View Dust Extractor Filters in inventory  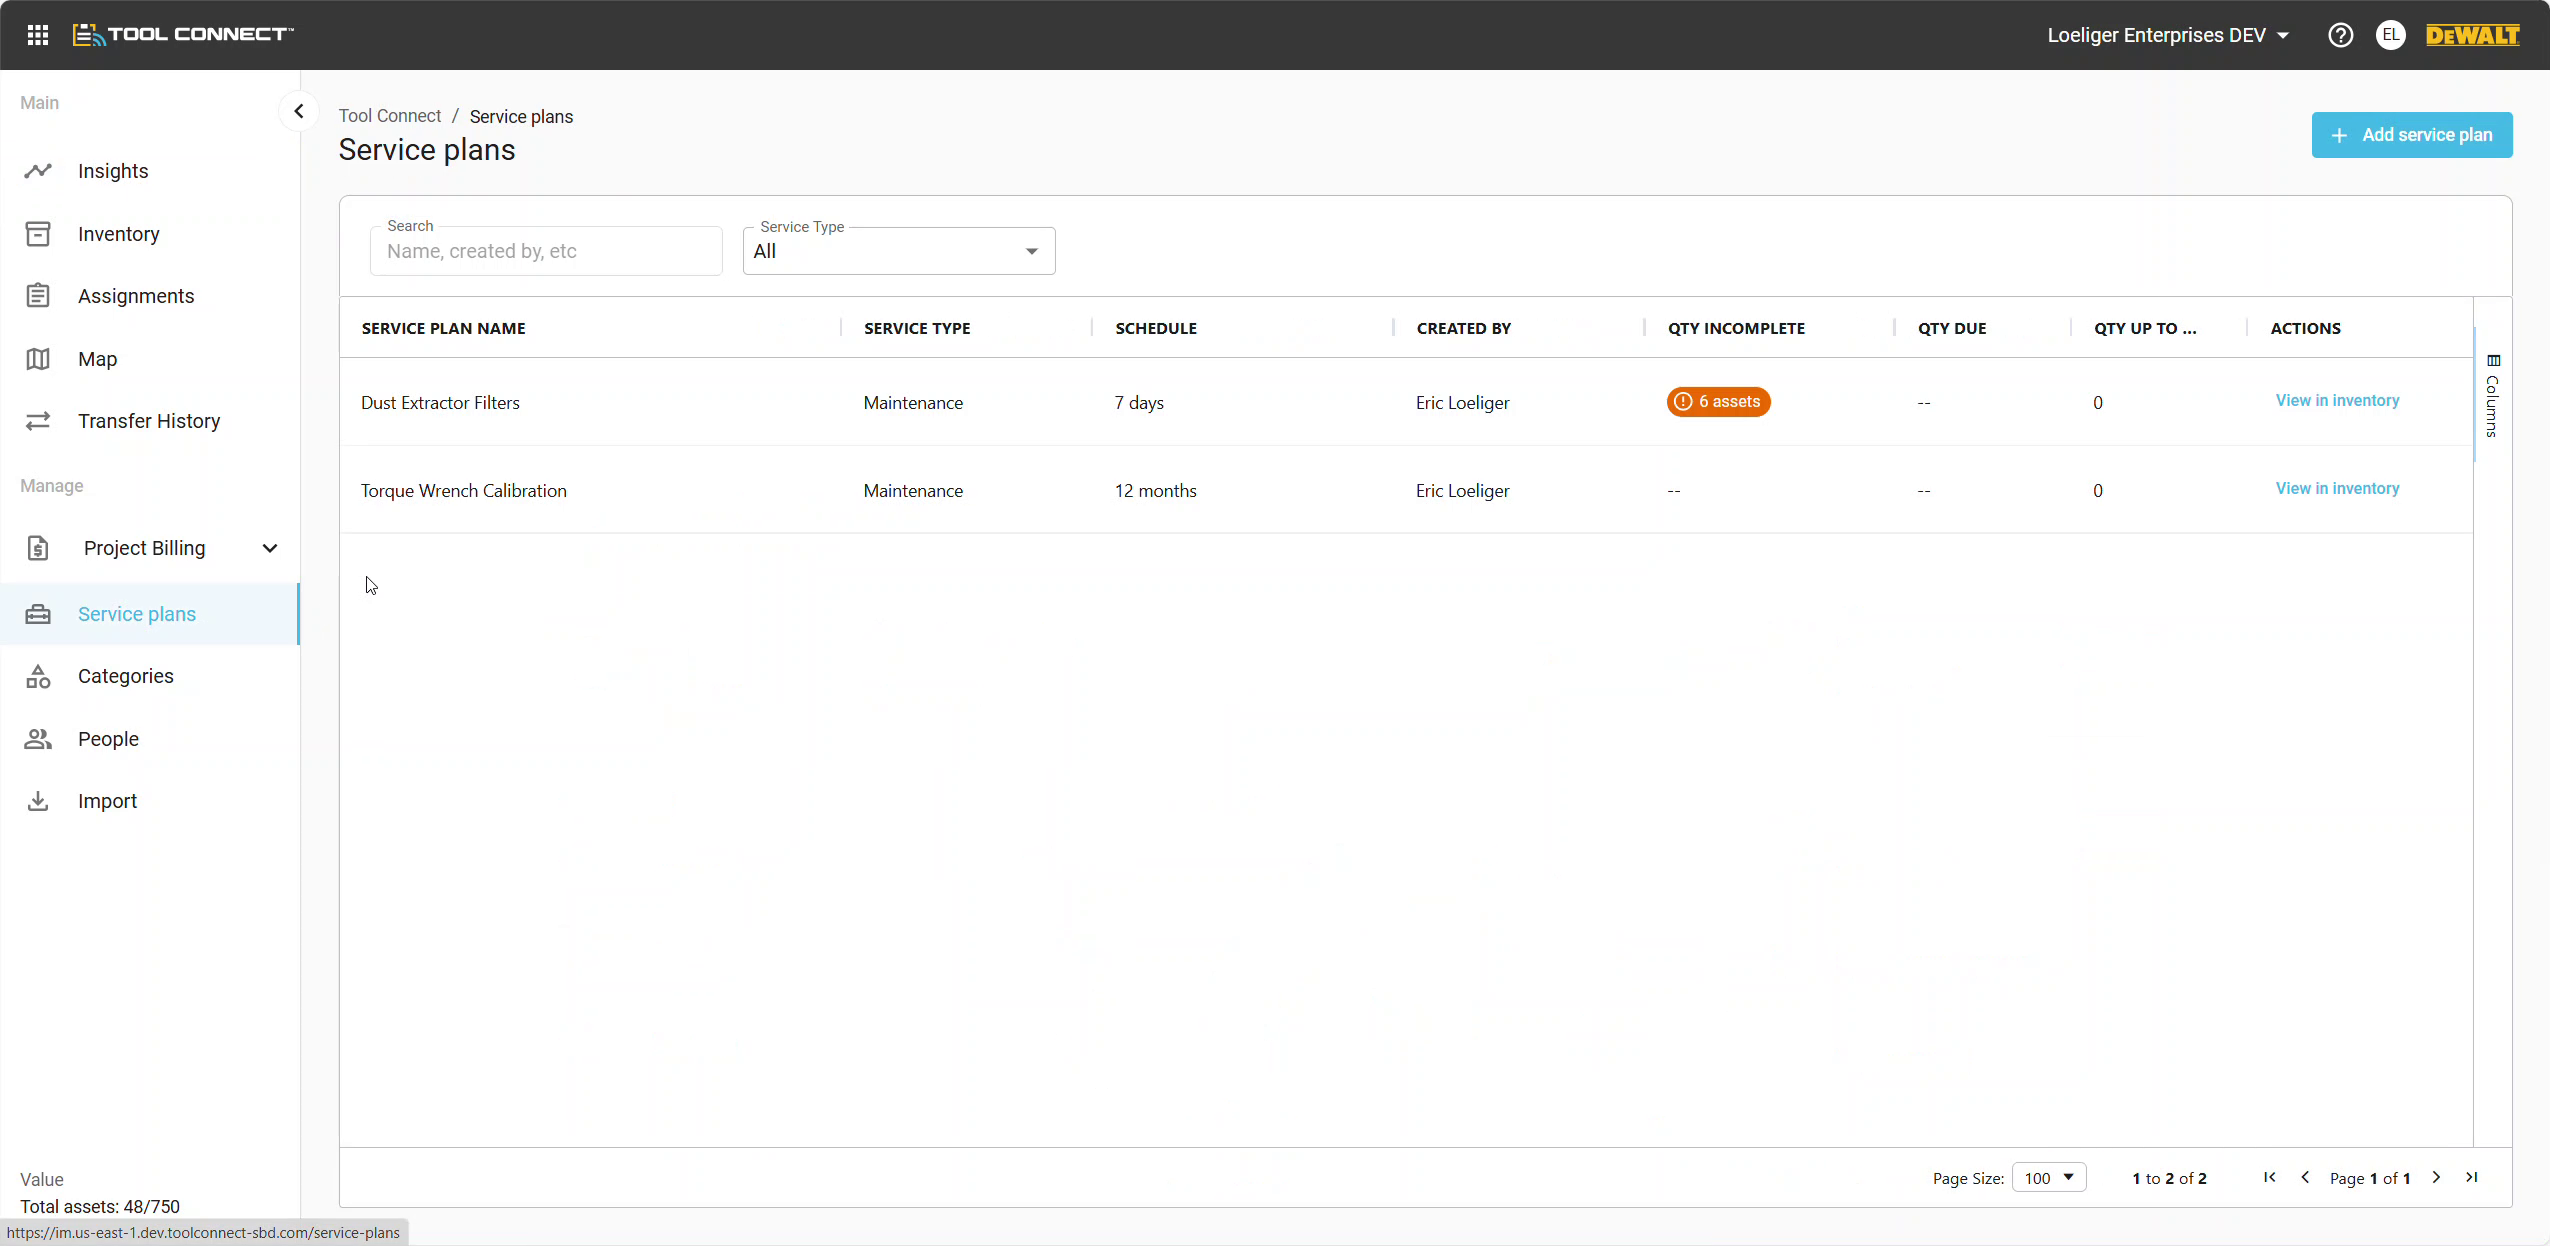click(x=2337, y=401)
